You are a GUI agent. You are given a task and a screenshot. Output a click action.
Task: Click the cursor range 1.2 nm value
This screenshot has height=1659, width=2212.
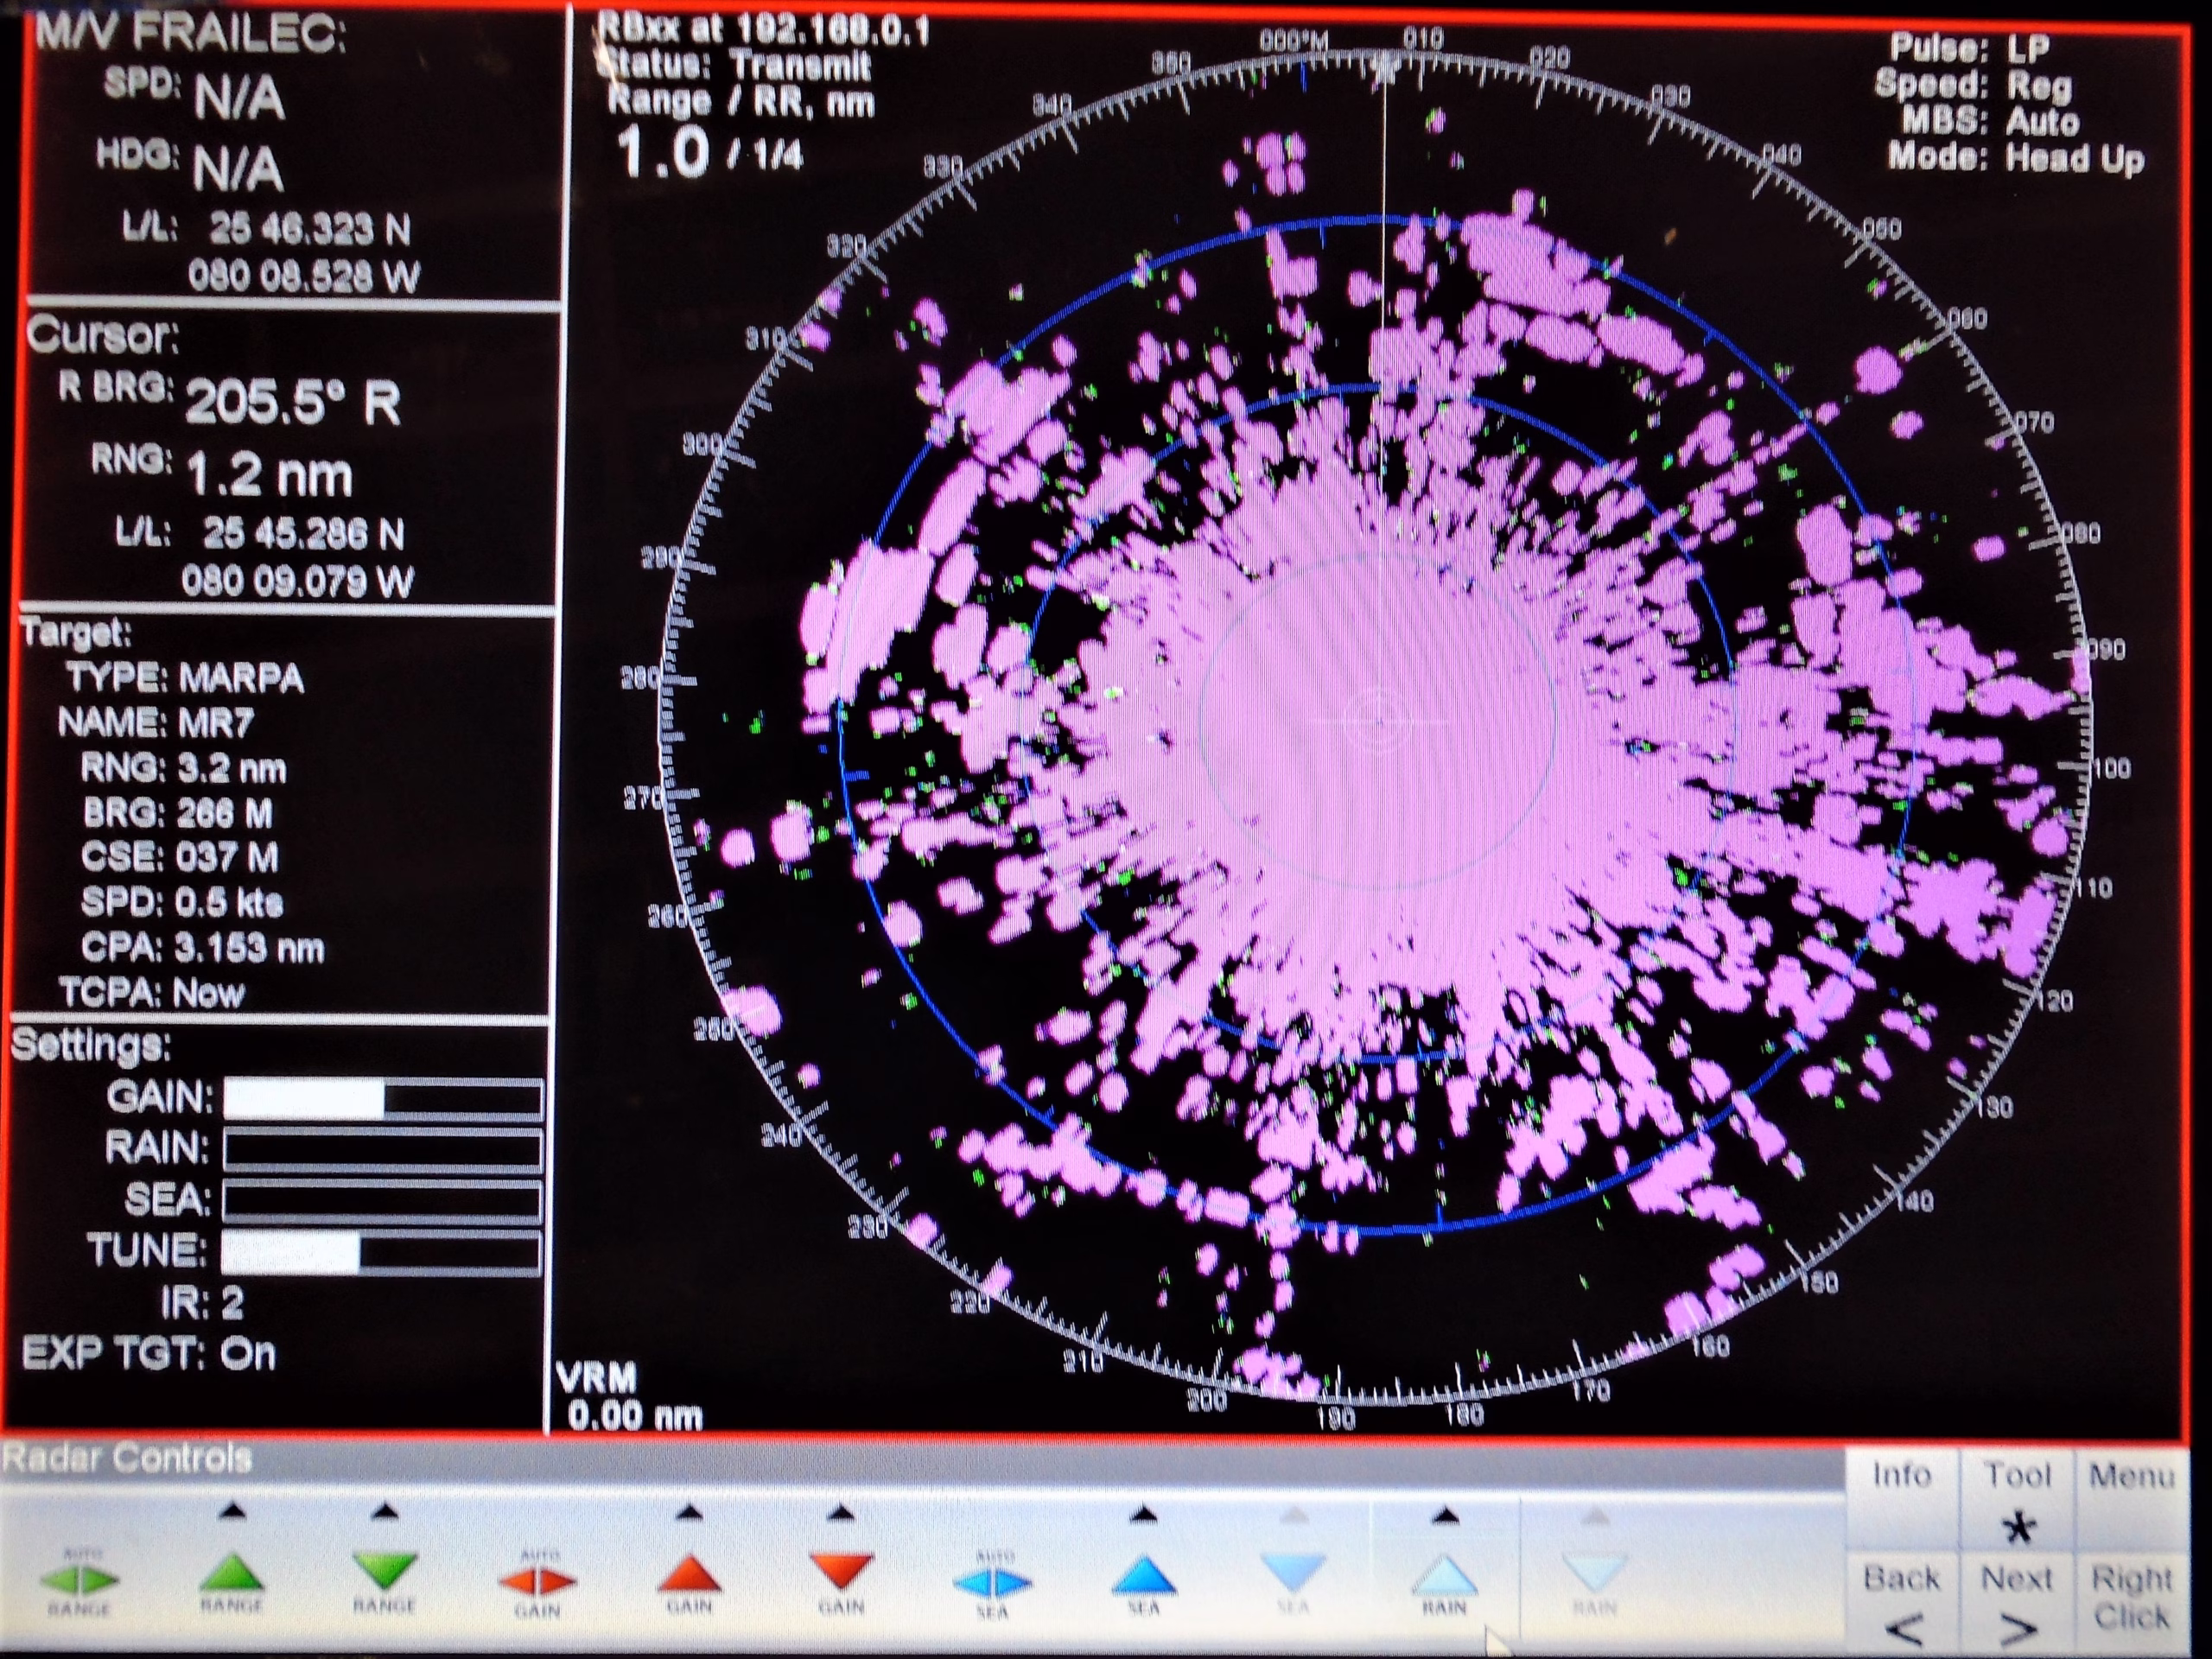point(270,476)
